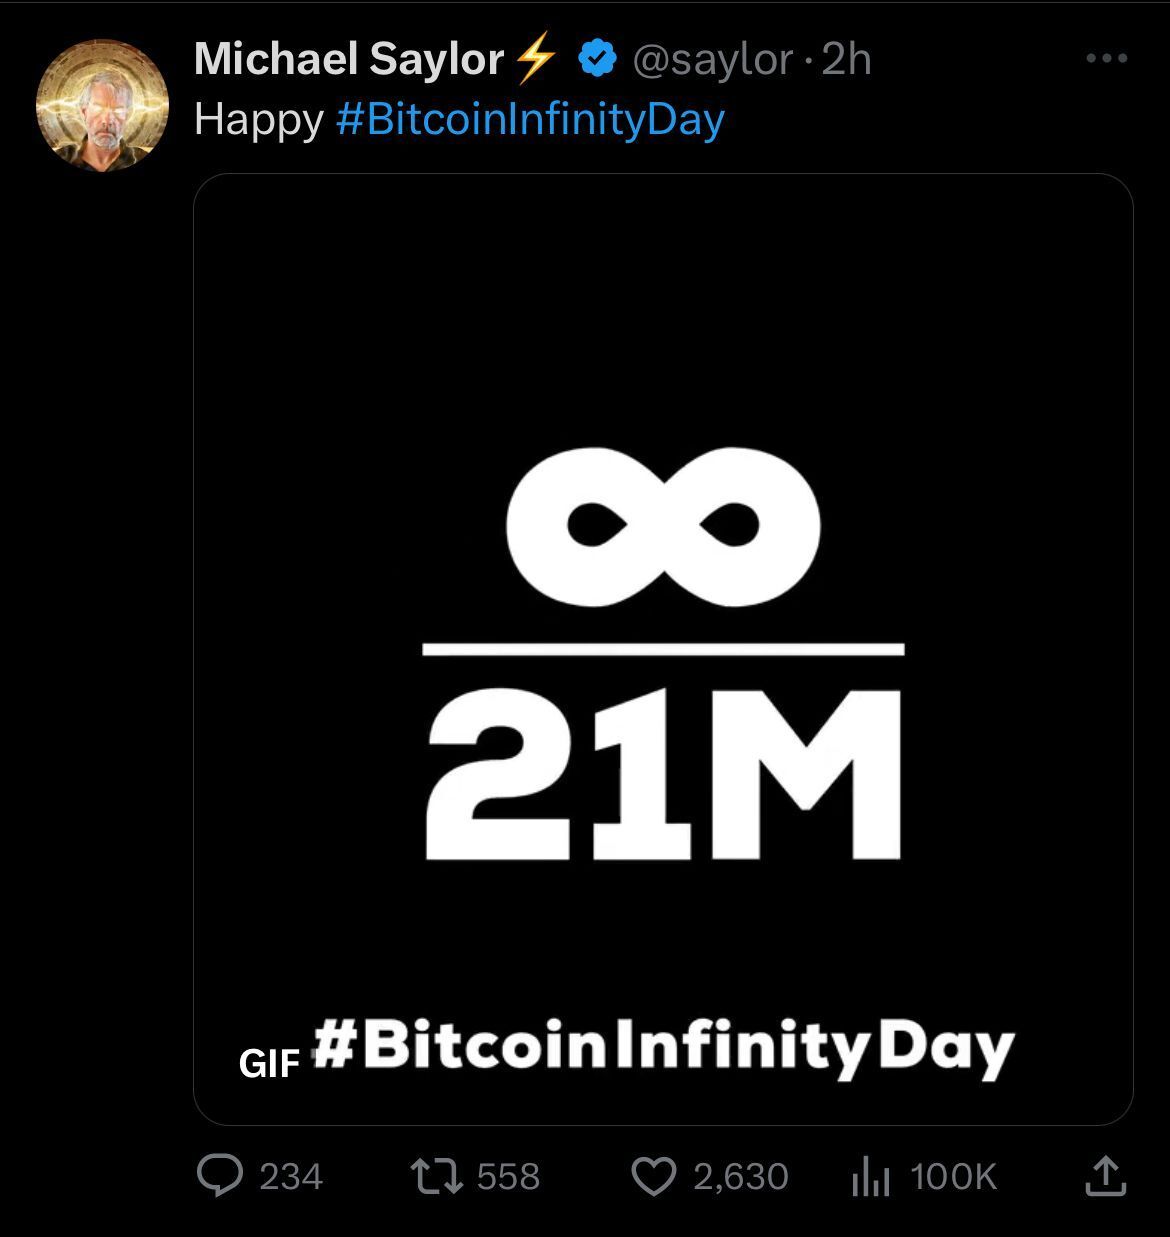1170x1237 pixels.
Task: Open the three-dot more options menu
Action: (1107, 59)
